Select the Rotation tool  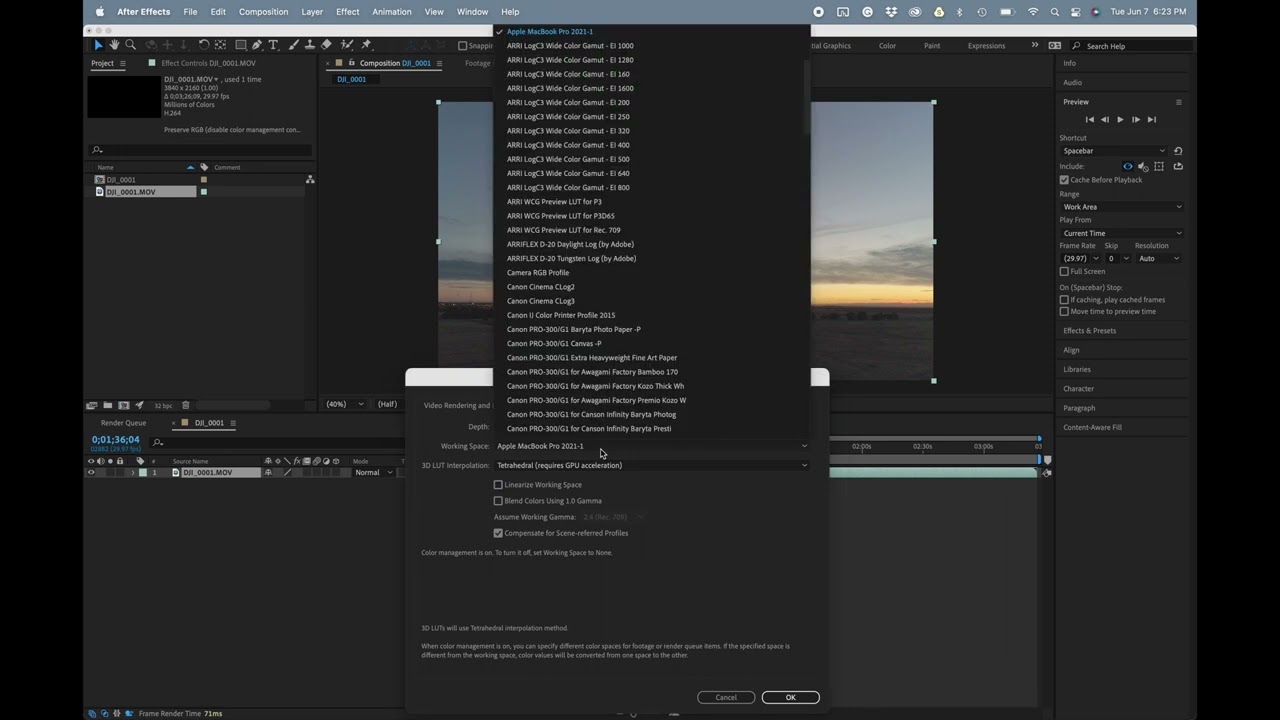point(204,45)
